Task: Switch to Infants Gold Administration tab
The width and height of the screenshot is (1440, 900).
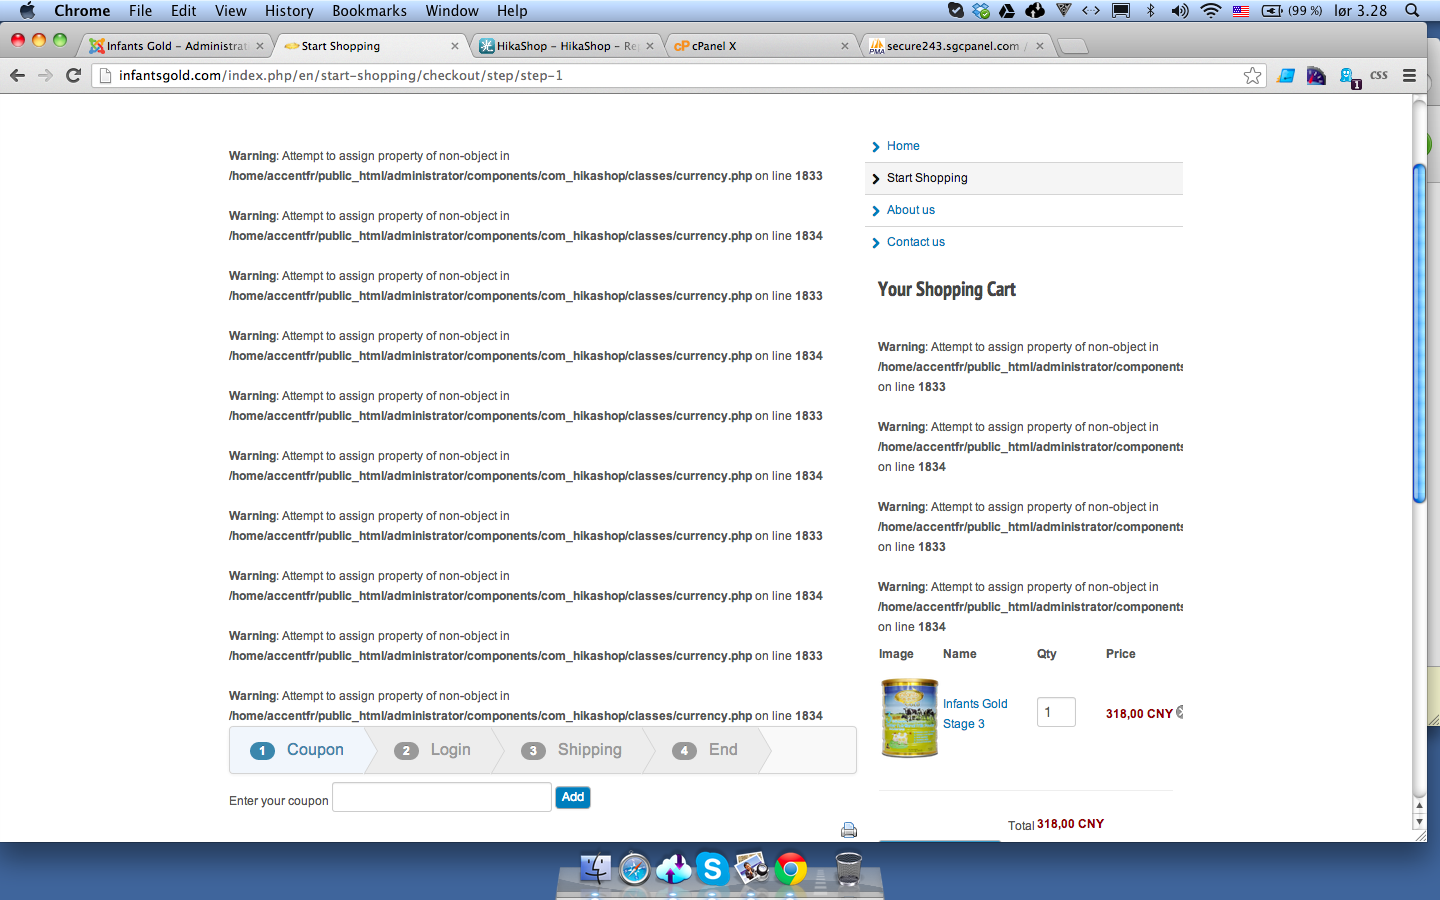Action: pos(175,46)
